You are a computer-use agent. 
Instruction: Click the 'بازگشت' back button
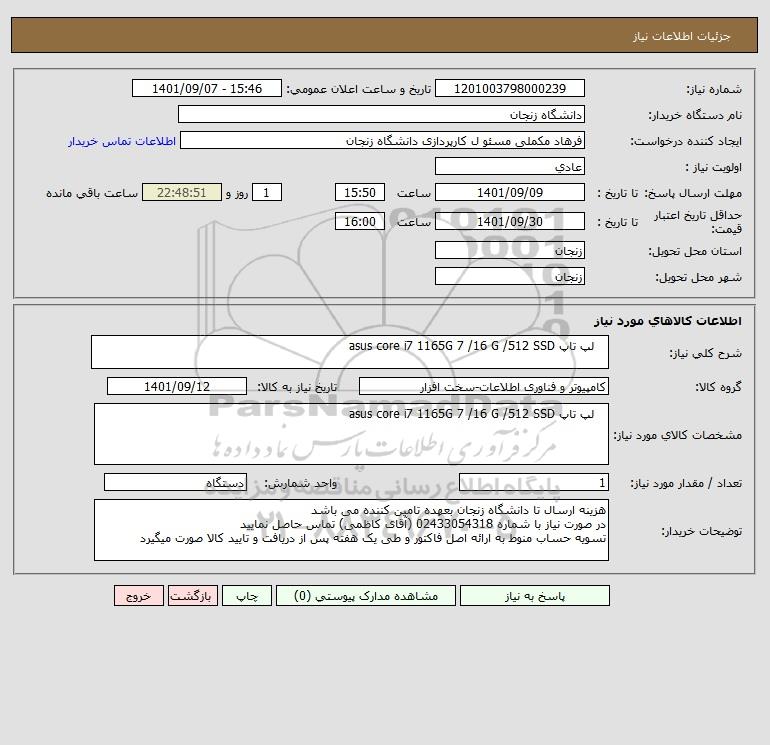pyautogui.click(x=192, y=596)
